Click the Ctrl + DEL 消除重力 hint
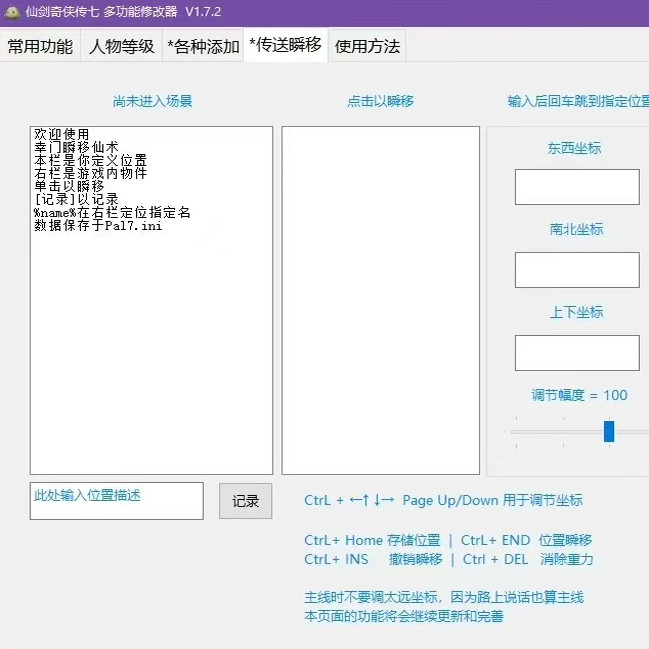The height and width of the screenshot is (649, 649). [x=528, y=560]
